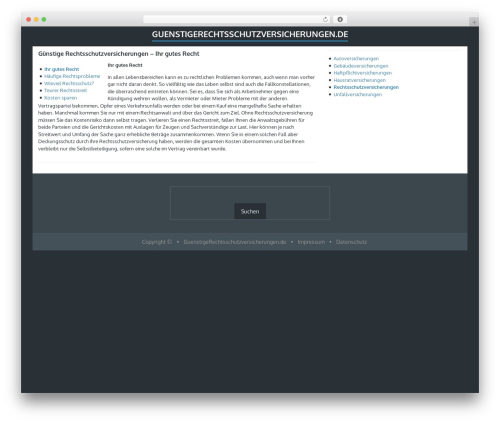The width and height of the screenshot is (500, 423).
Task: Select Rechtsschutzversicherungen sidebar link
Action: coord(366,87)
